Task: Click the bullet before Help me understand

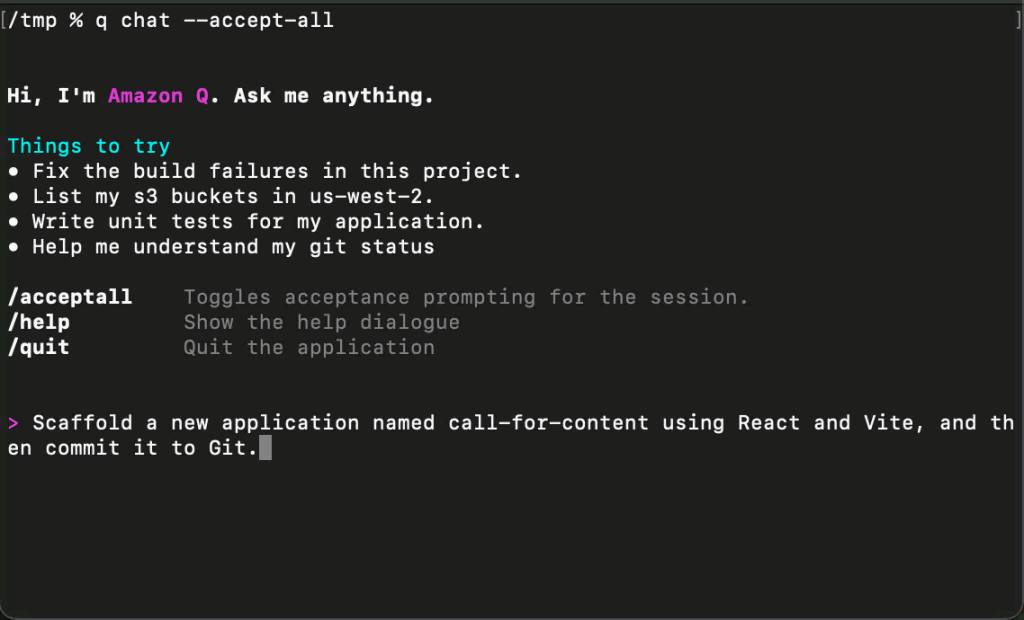Action: coord(13,247)
